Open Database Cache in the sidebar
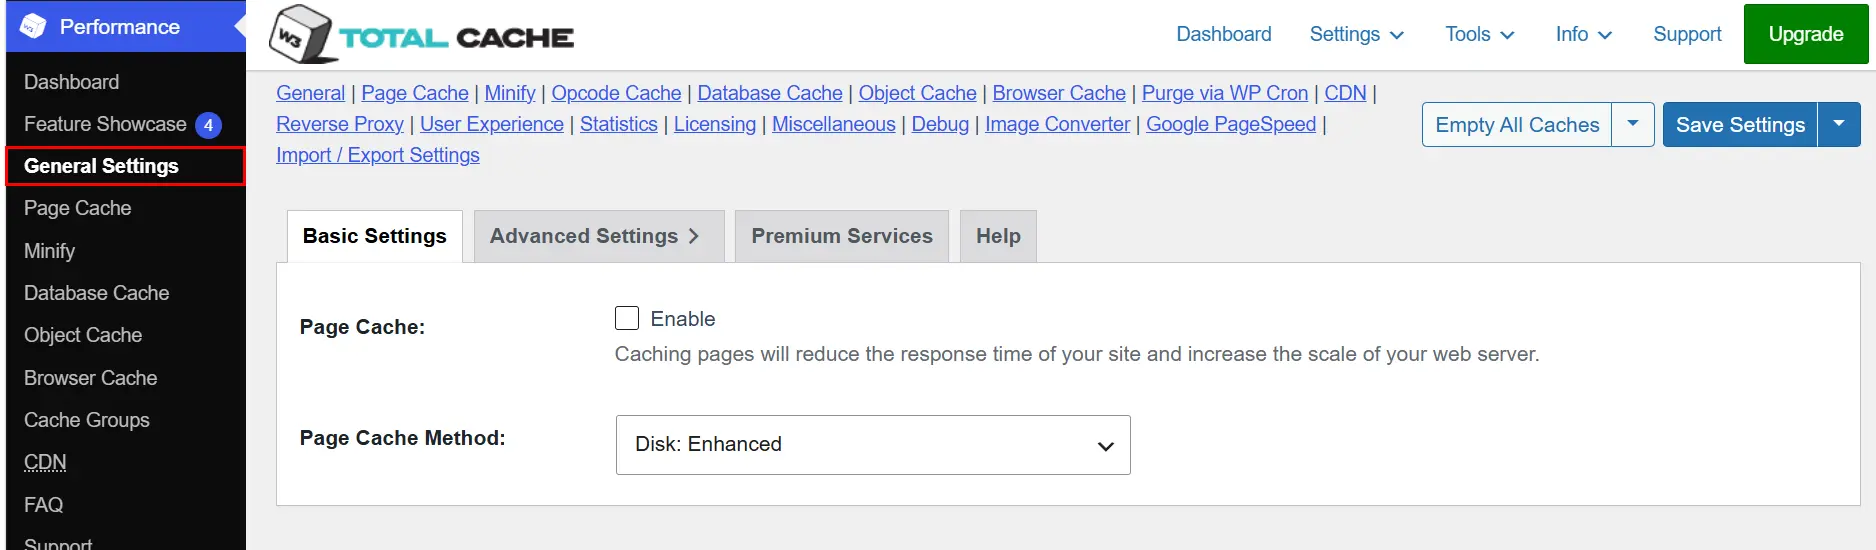Image resolution: width=1876 pixels, height=550 pixels. [x=97, y=293]
